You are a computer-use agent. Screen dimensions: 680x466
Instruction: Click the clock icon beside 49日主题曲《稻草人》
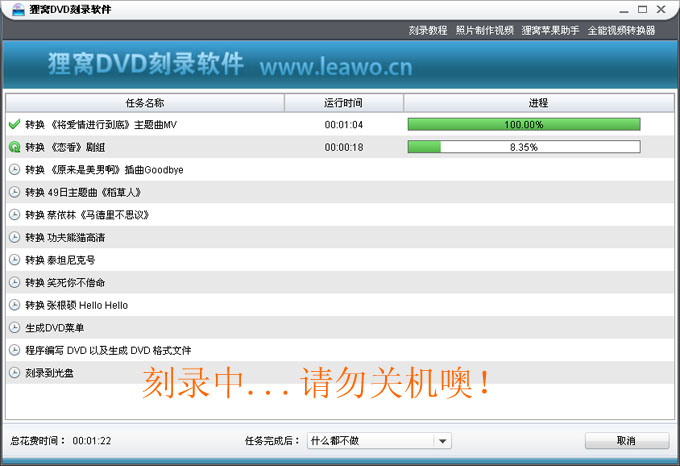(14, 192)
